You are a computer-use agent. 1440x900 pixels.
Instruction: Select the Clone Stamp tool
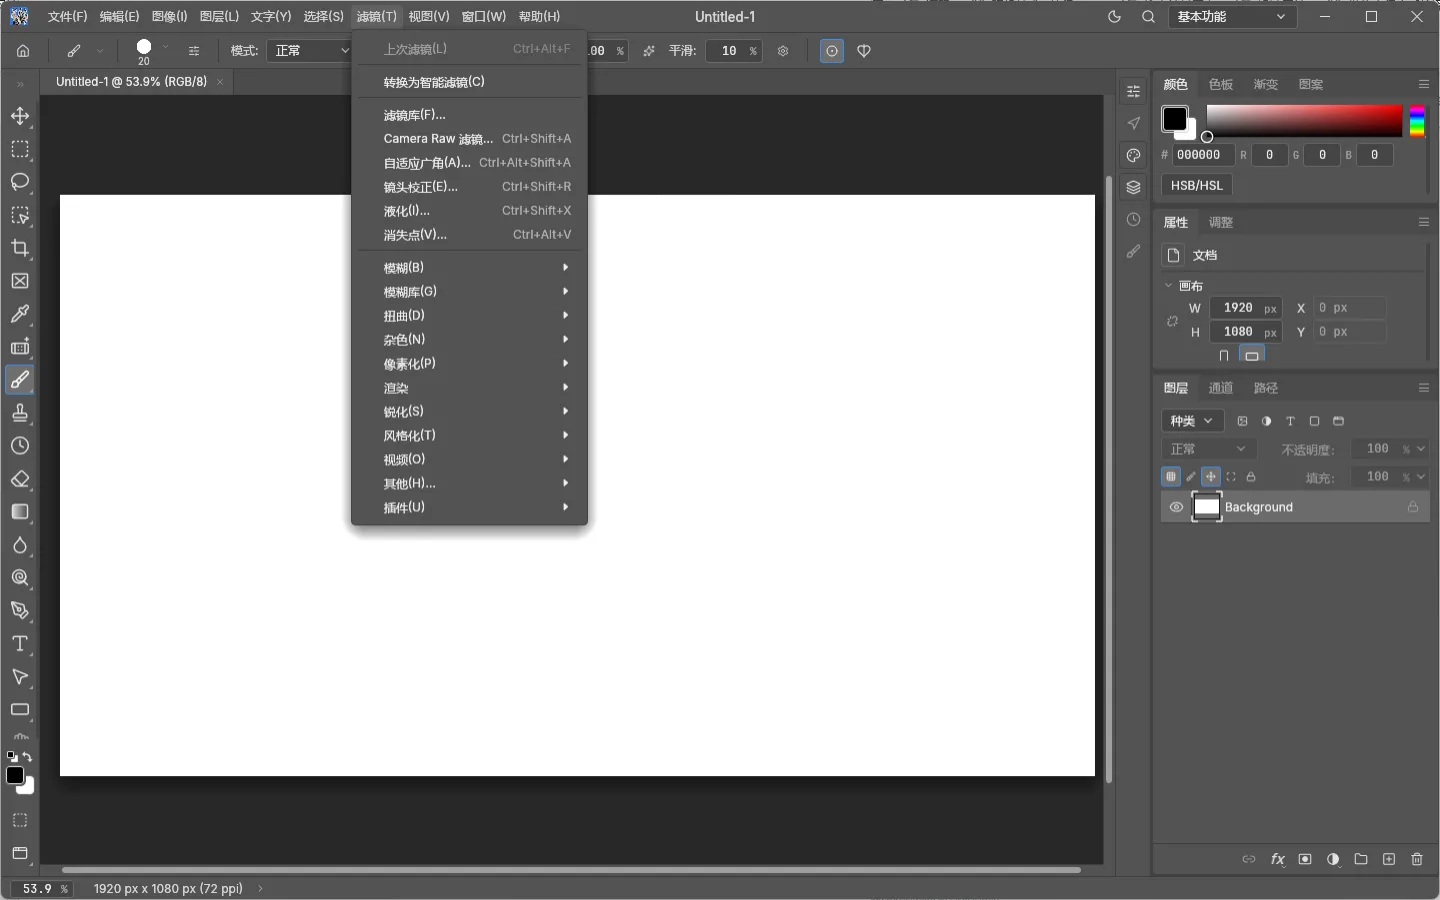20,413
